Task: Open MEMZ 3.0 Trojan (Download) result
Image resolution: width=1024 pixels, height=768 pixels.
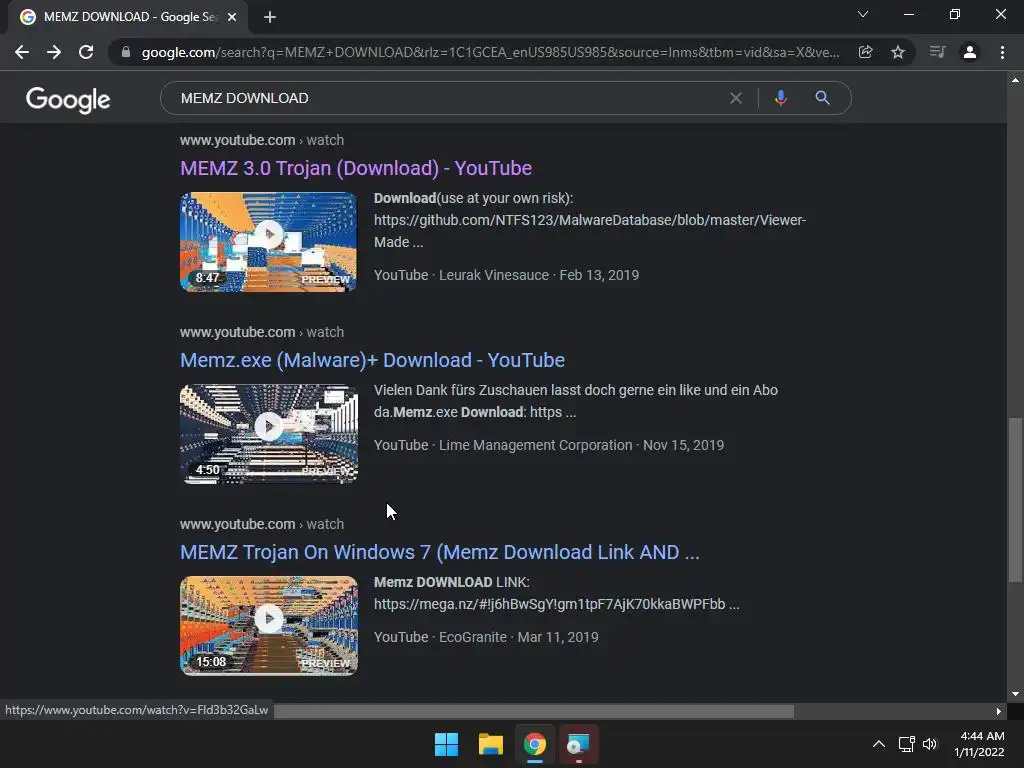Action: [356, 168]
